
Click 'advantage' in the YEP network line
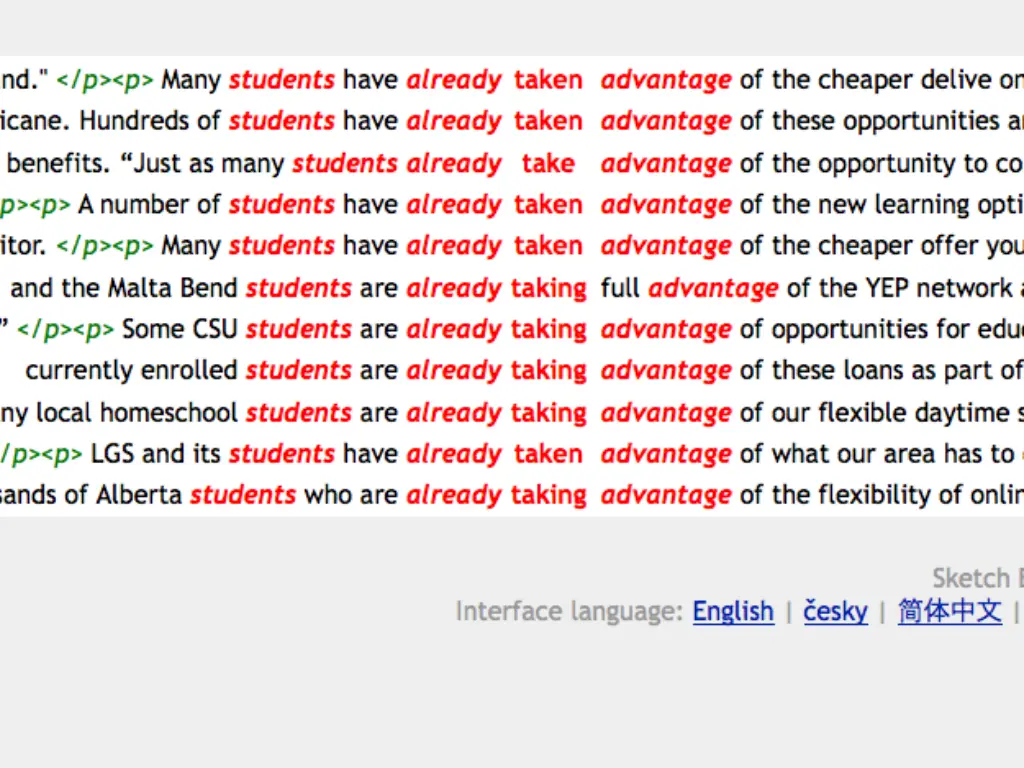713,288
